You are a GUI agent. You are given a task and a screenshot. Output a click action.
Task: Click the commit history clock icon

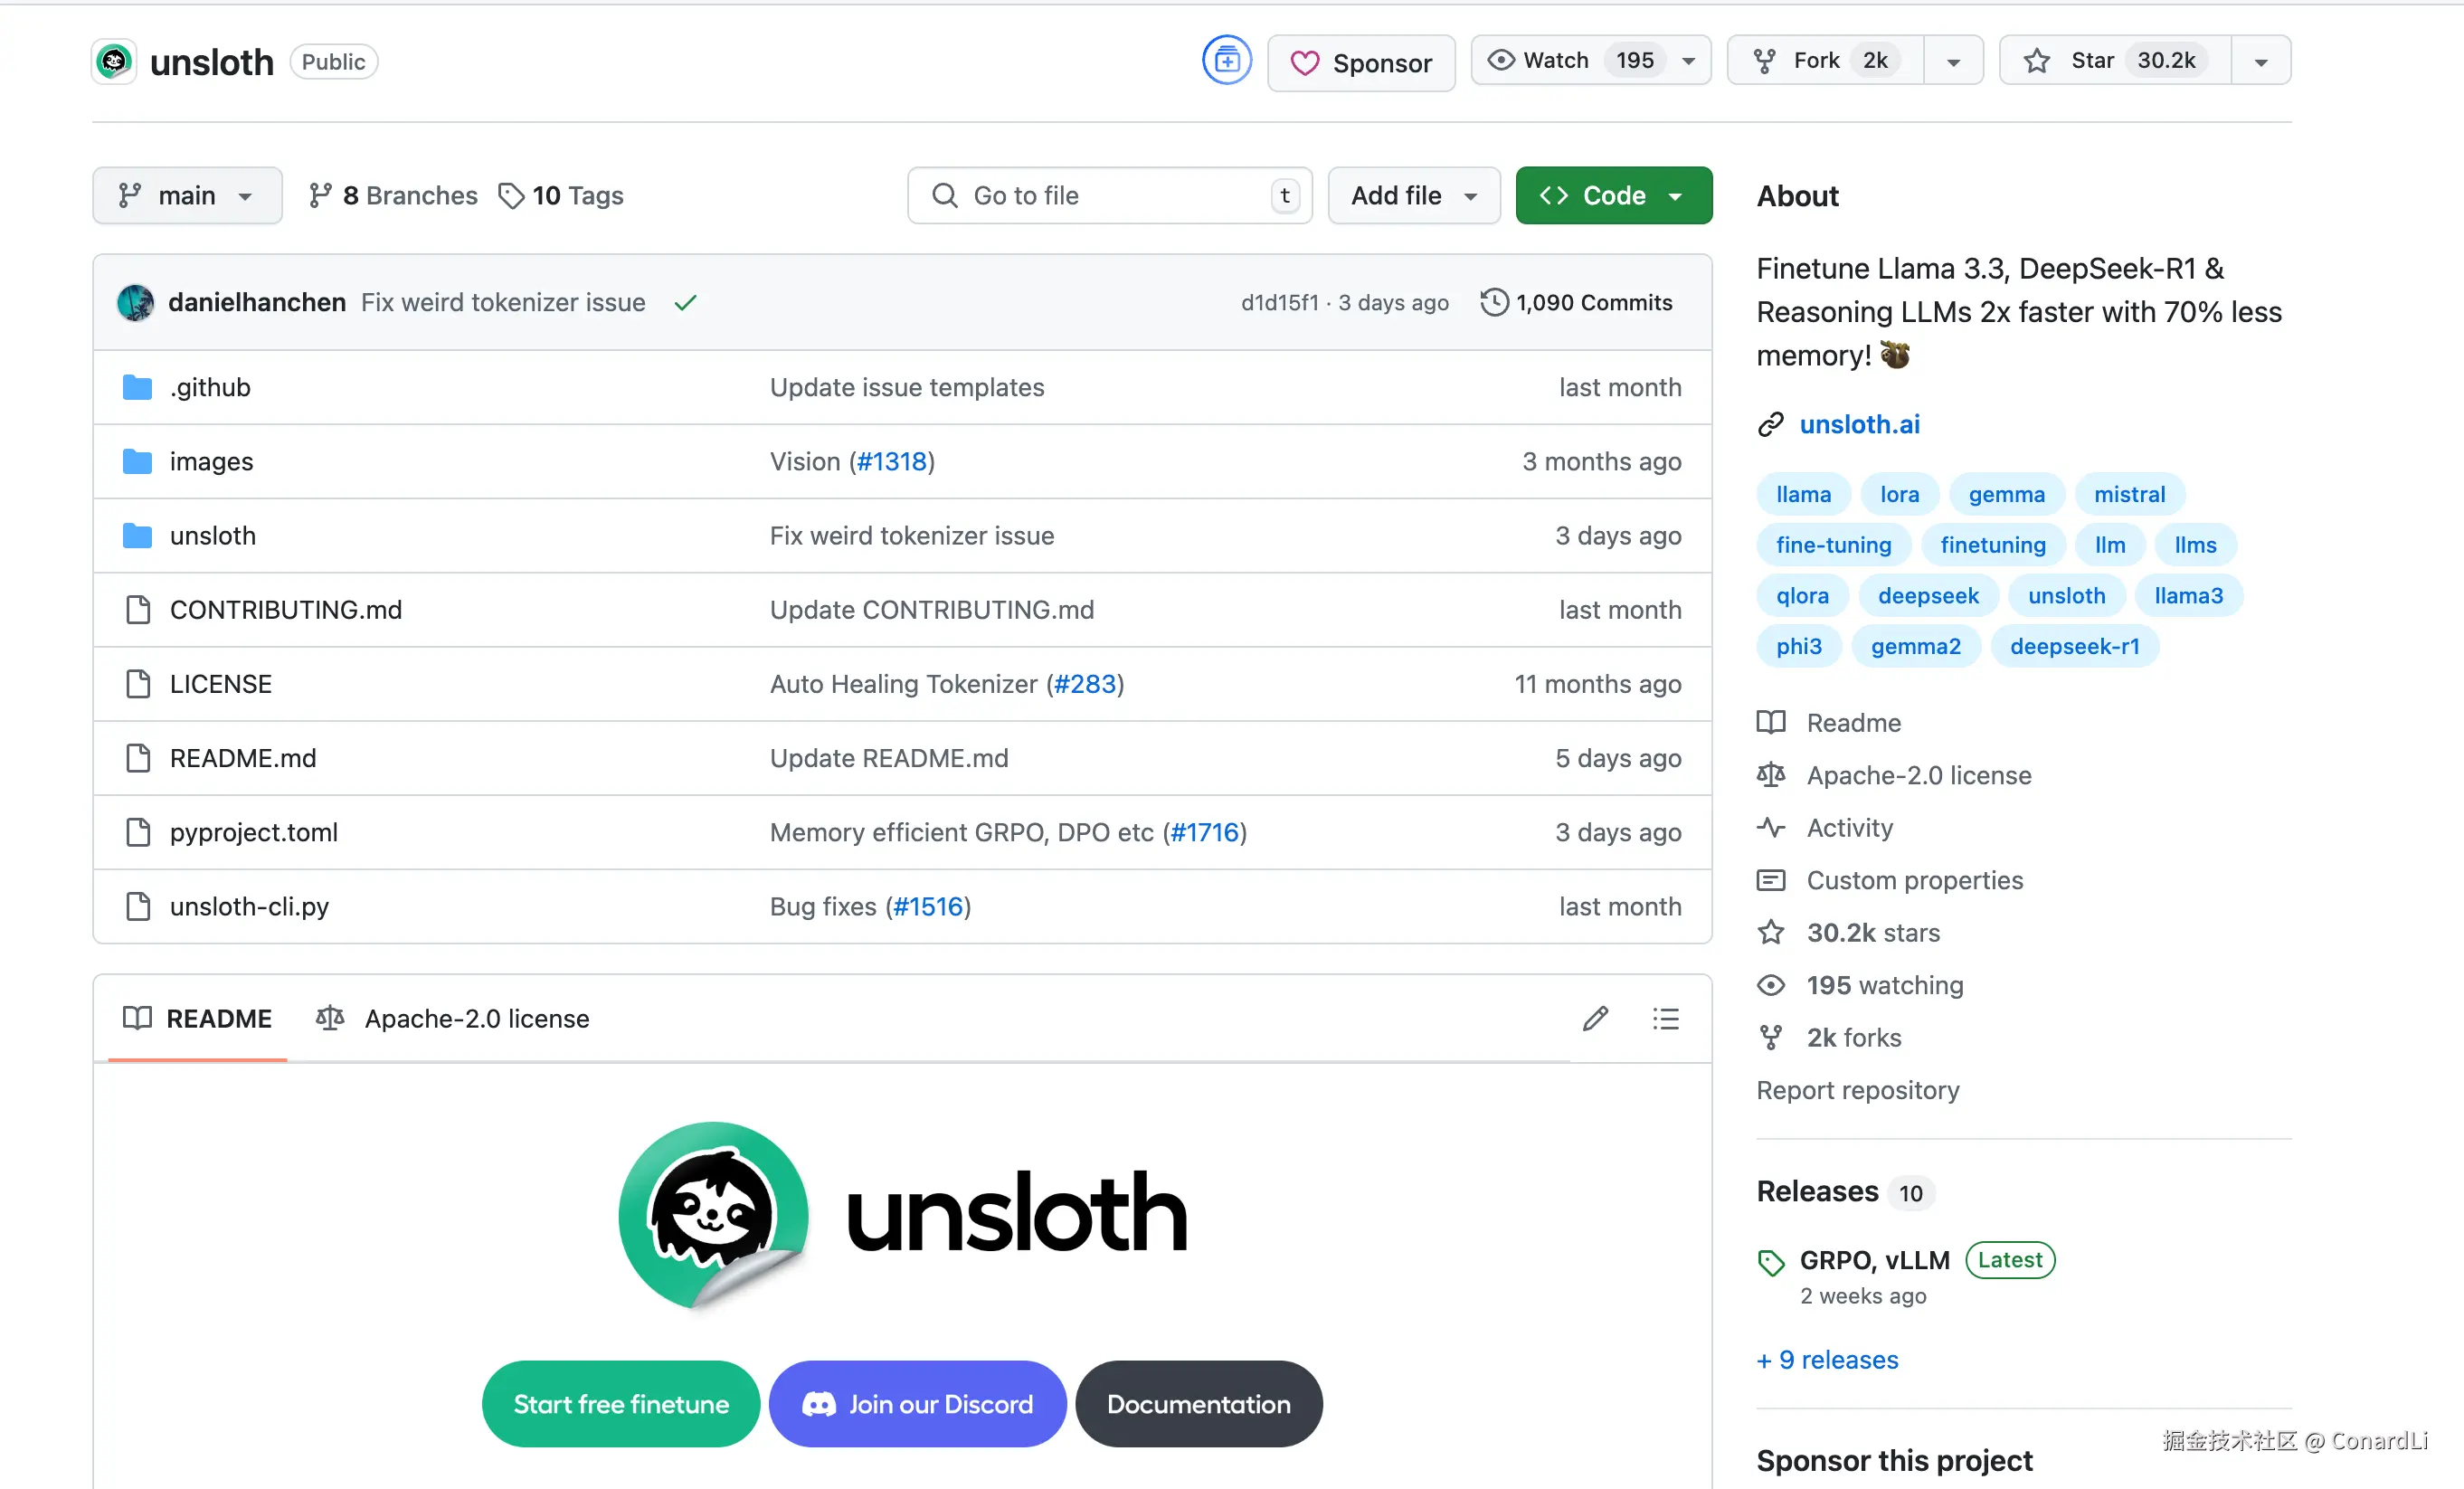(x=1493, y=302)
